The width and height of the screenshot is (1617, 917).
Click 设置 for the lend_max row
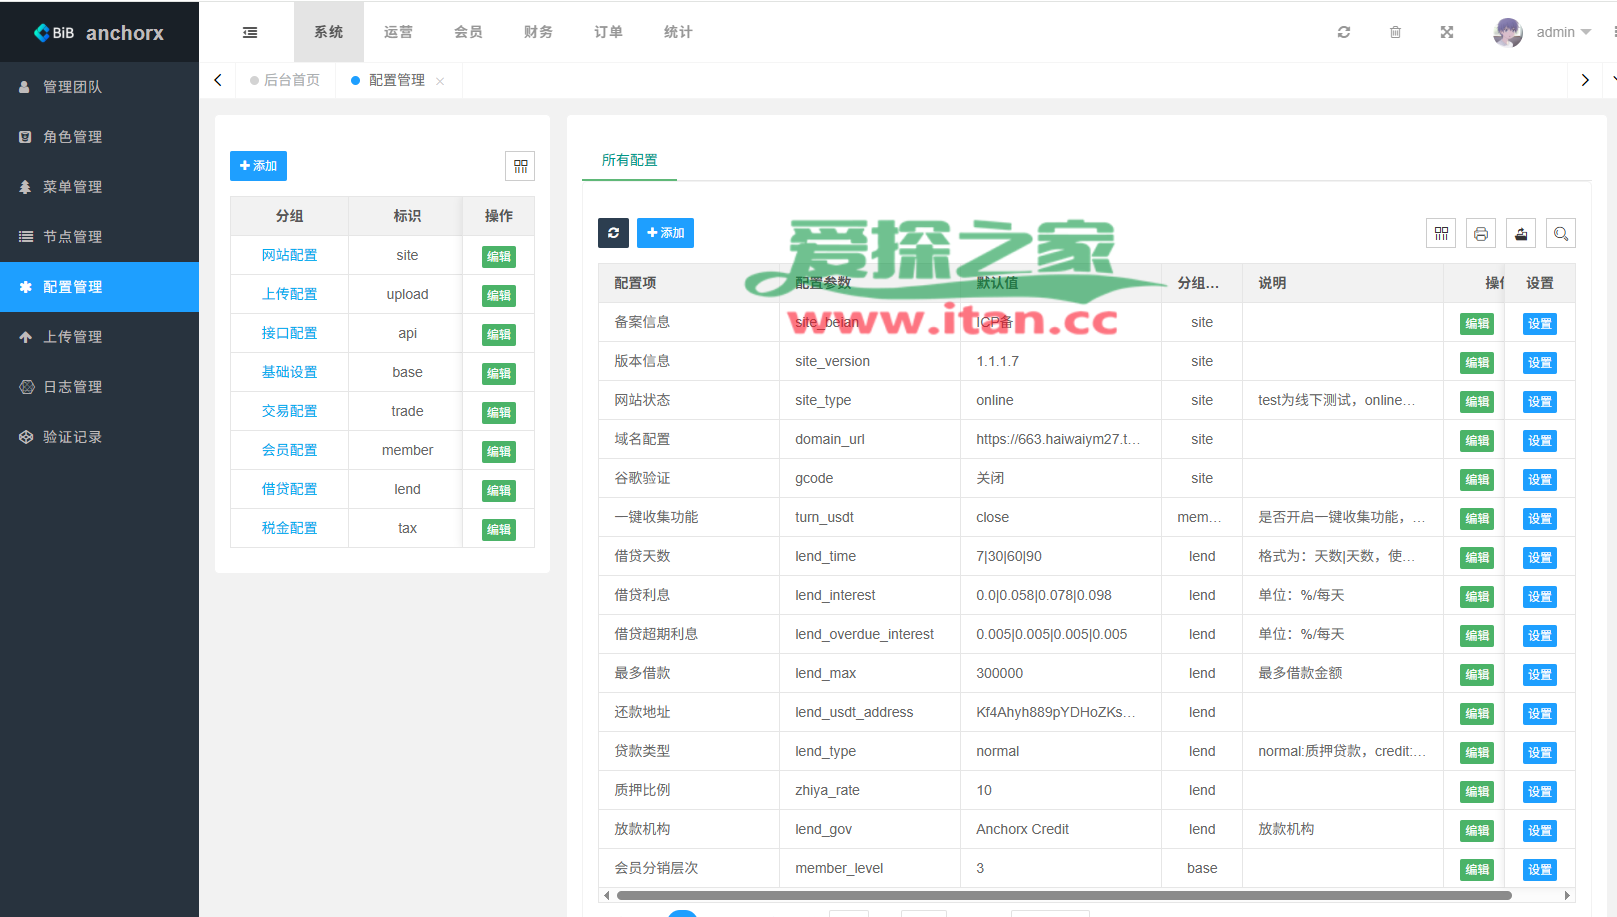1539,674
